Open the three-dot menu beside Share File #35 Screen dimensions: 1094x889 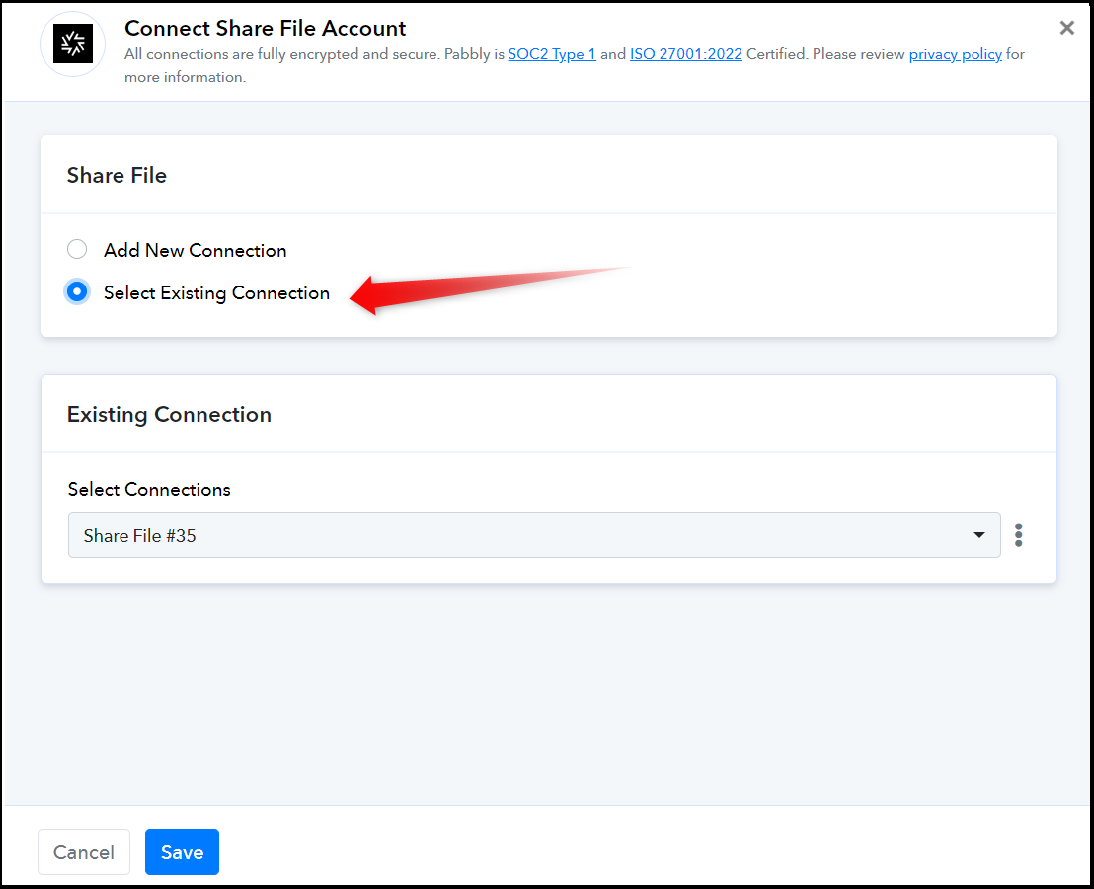pyautogui.click(x=1019, y=535)
